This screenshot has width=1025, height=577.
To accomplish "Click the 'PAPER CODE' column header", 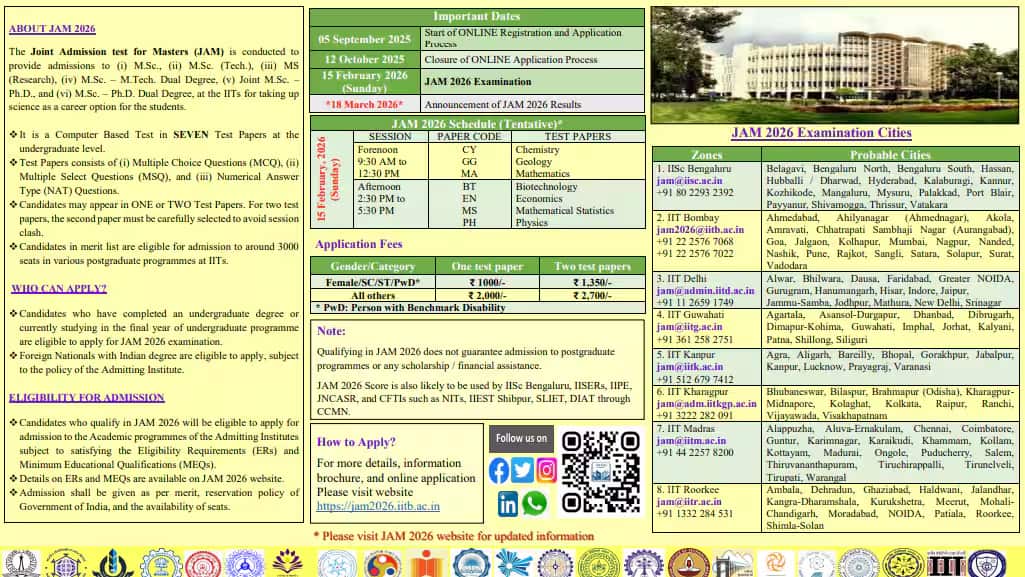I will coord(469,137).
